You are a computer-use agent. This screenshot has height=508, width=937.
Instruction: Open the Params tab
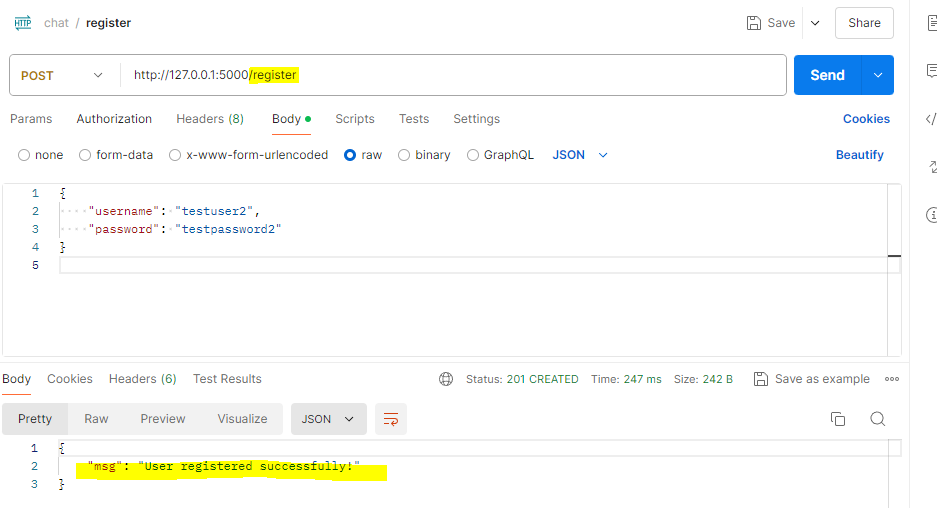pos(31,119)
